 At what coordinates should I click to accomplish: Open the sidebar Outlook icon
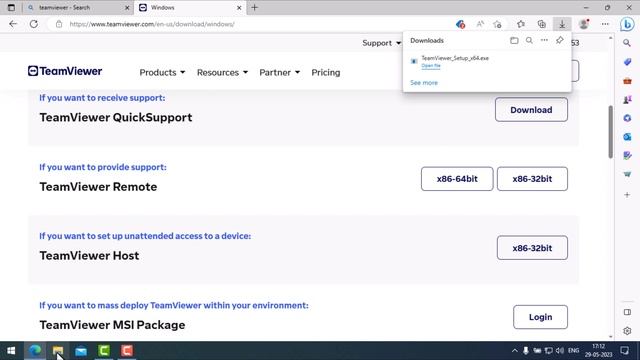click(x=627, y=137)
